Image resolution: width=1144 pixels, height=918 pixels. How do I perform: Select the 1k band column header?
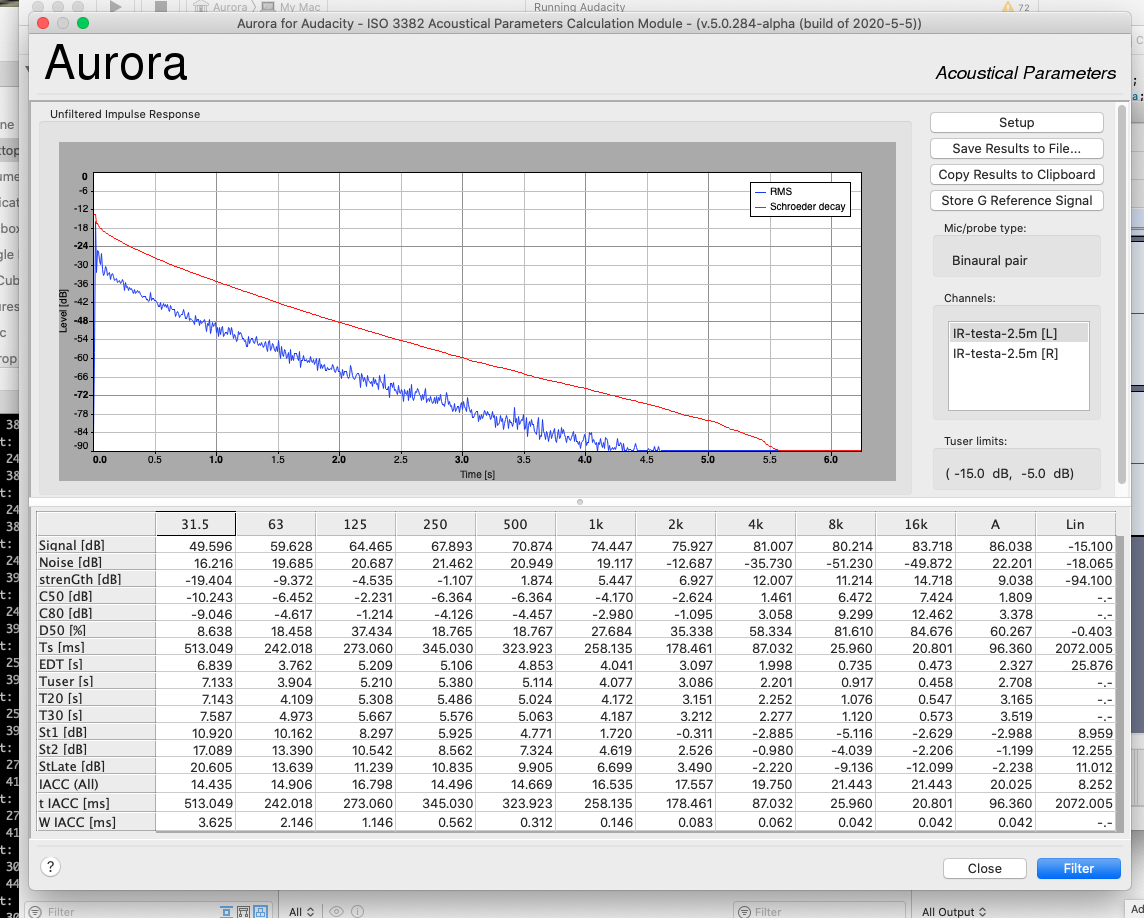click(595, 524)
